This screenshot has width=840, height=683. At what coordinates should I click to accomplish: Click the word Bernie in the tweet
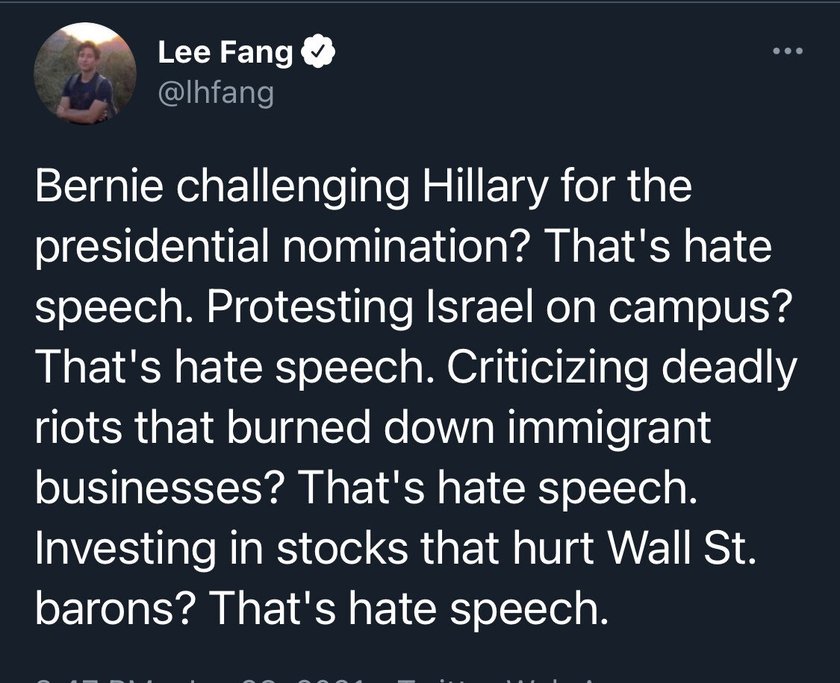100,186
